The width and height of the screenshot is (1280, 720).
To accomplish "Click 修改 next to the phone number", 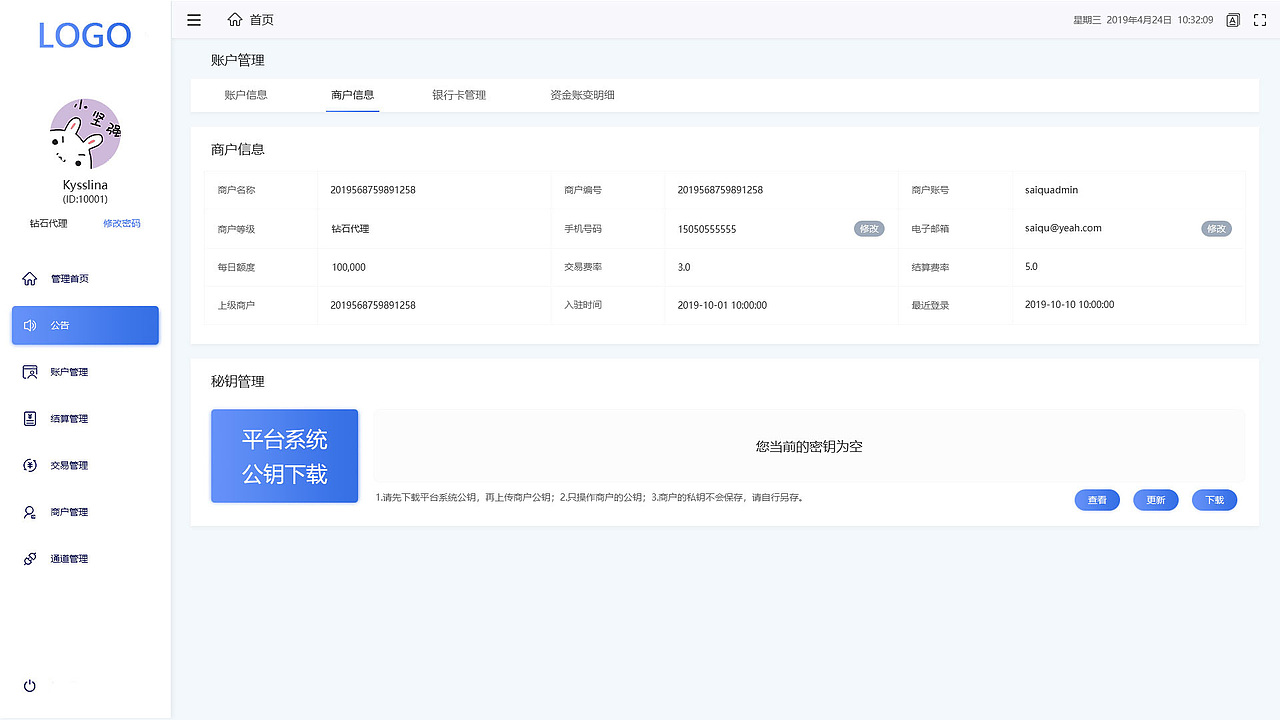I will pos(869,228).
